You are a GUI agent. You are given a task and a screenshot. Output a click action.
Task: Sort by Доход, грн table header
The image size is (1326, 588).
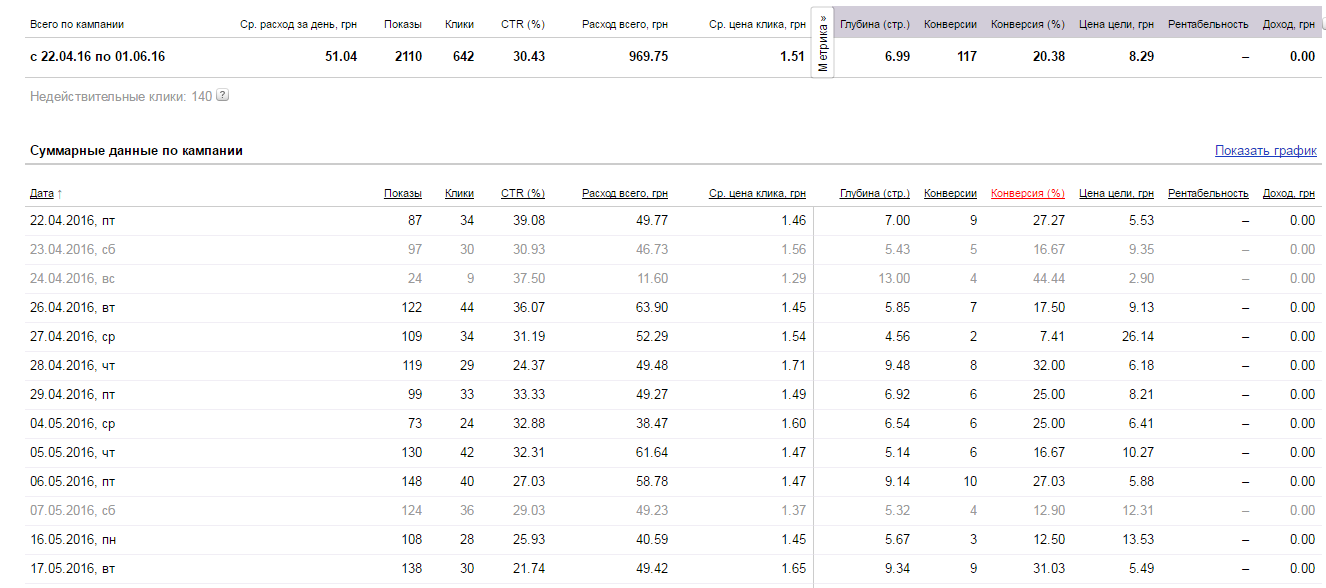pyautogui.click(x=1288, y=193)
